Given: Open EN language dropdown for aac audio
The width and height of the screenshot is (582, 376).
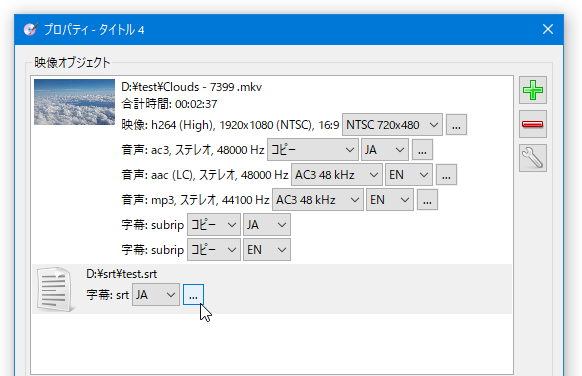Looking at the screenshot, I should [x=409, y=175].
